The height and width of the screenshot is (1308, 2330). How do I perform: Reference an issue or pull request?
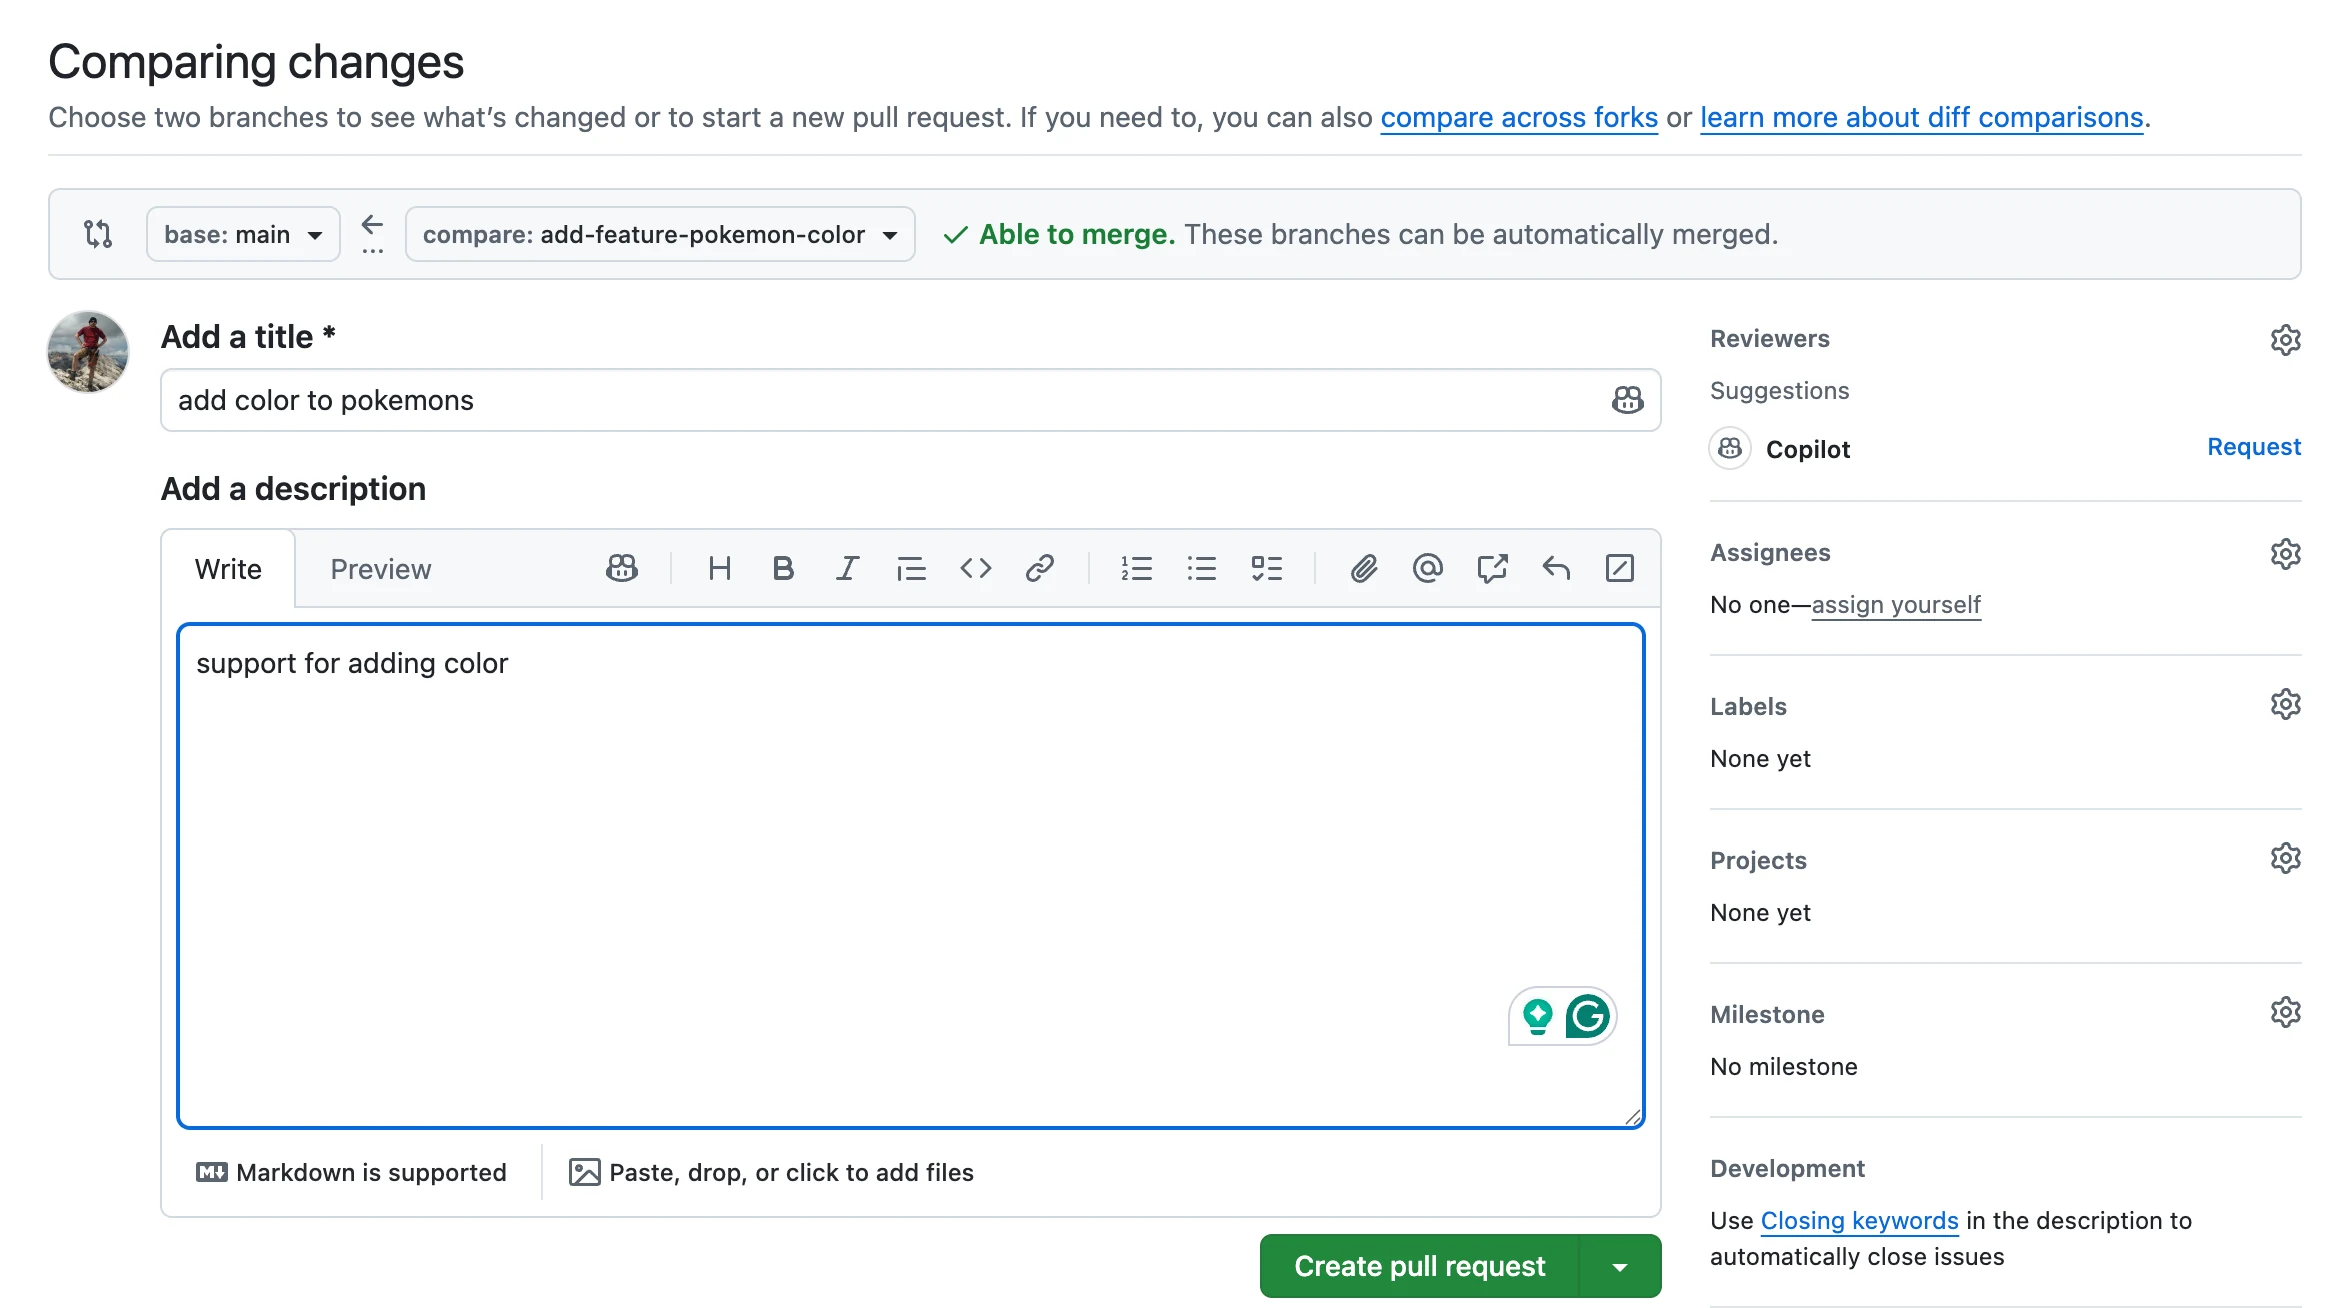[x=1492, y=568]
